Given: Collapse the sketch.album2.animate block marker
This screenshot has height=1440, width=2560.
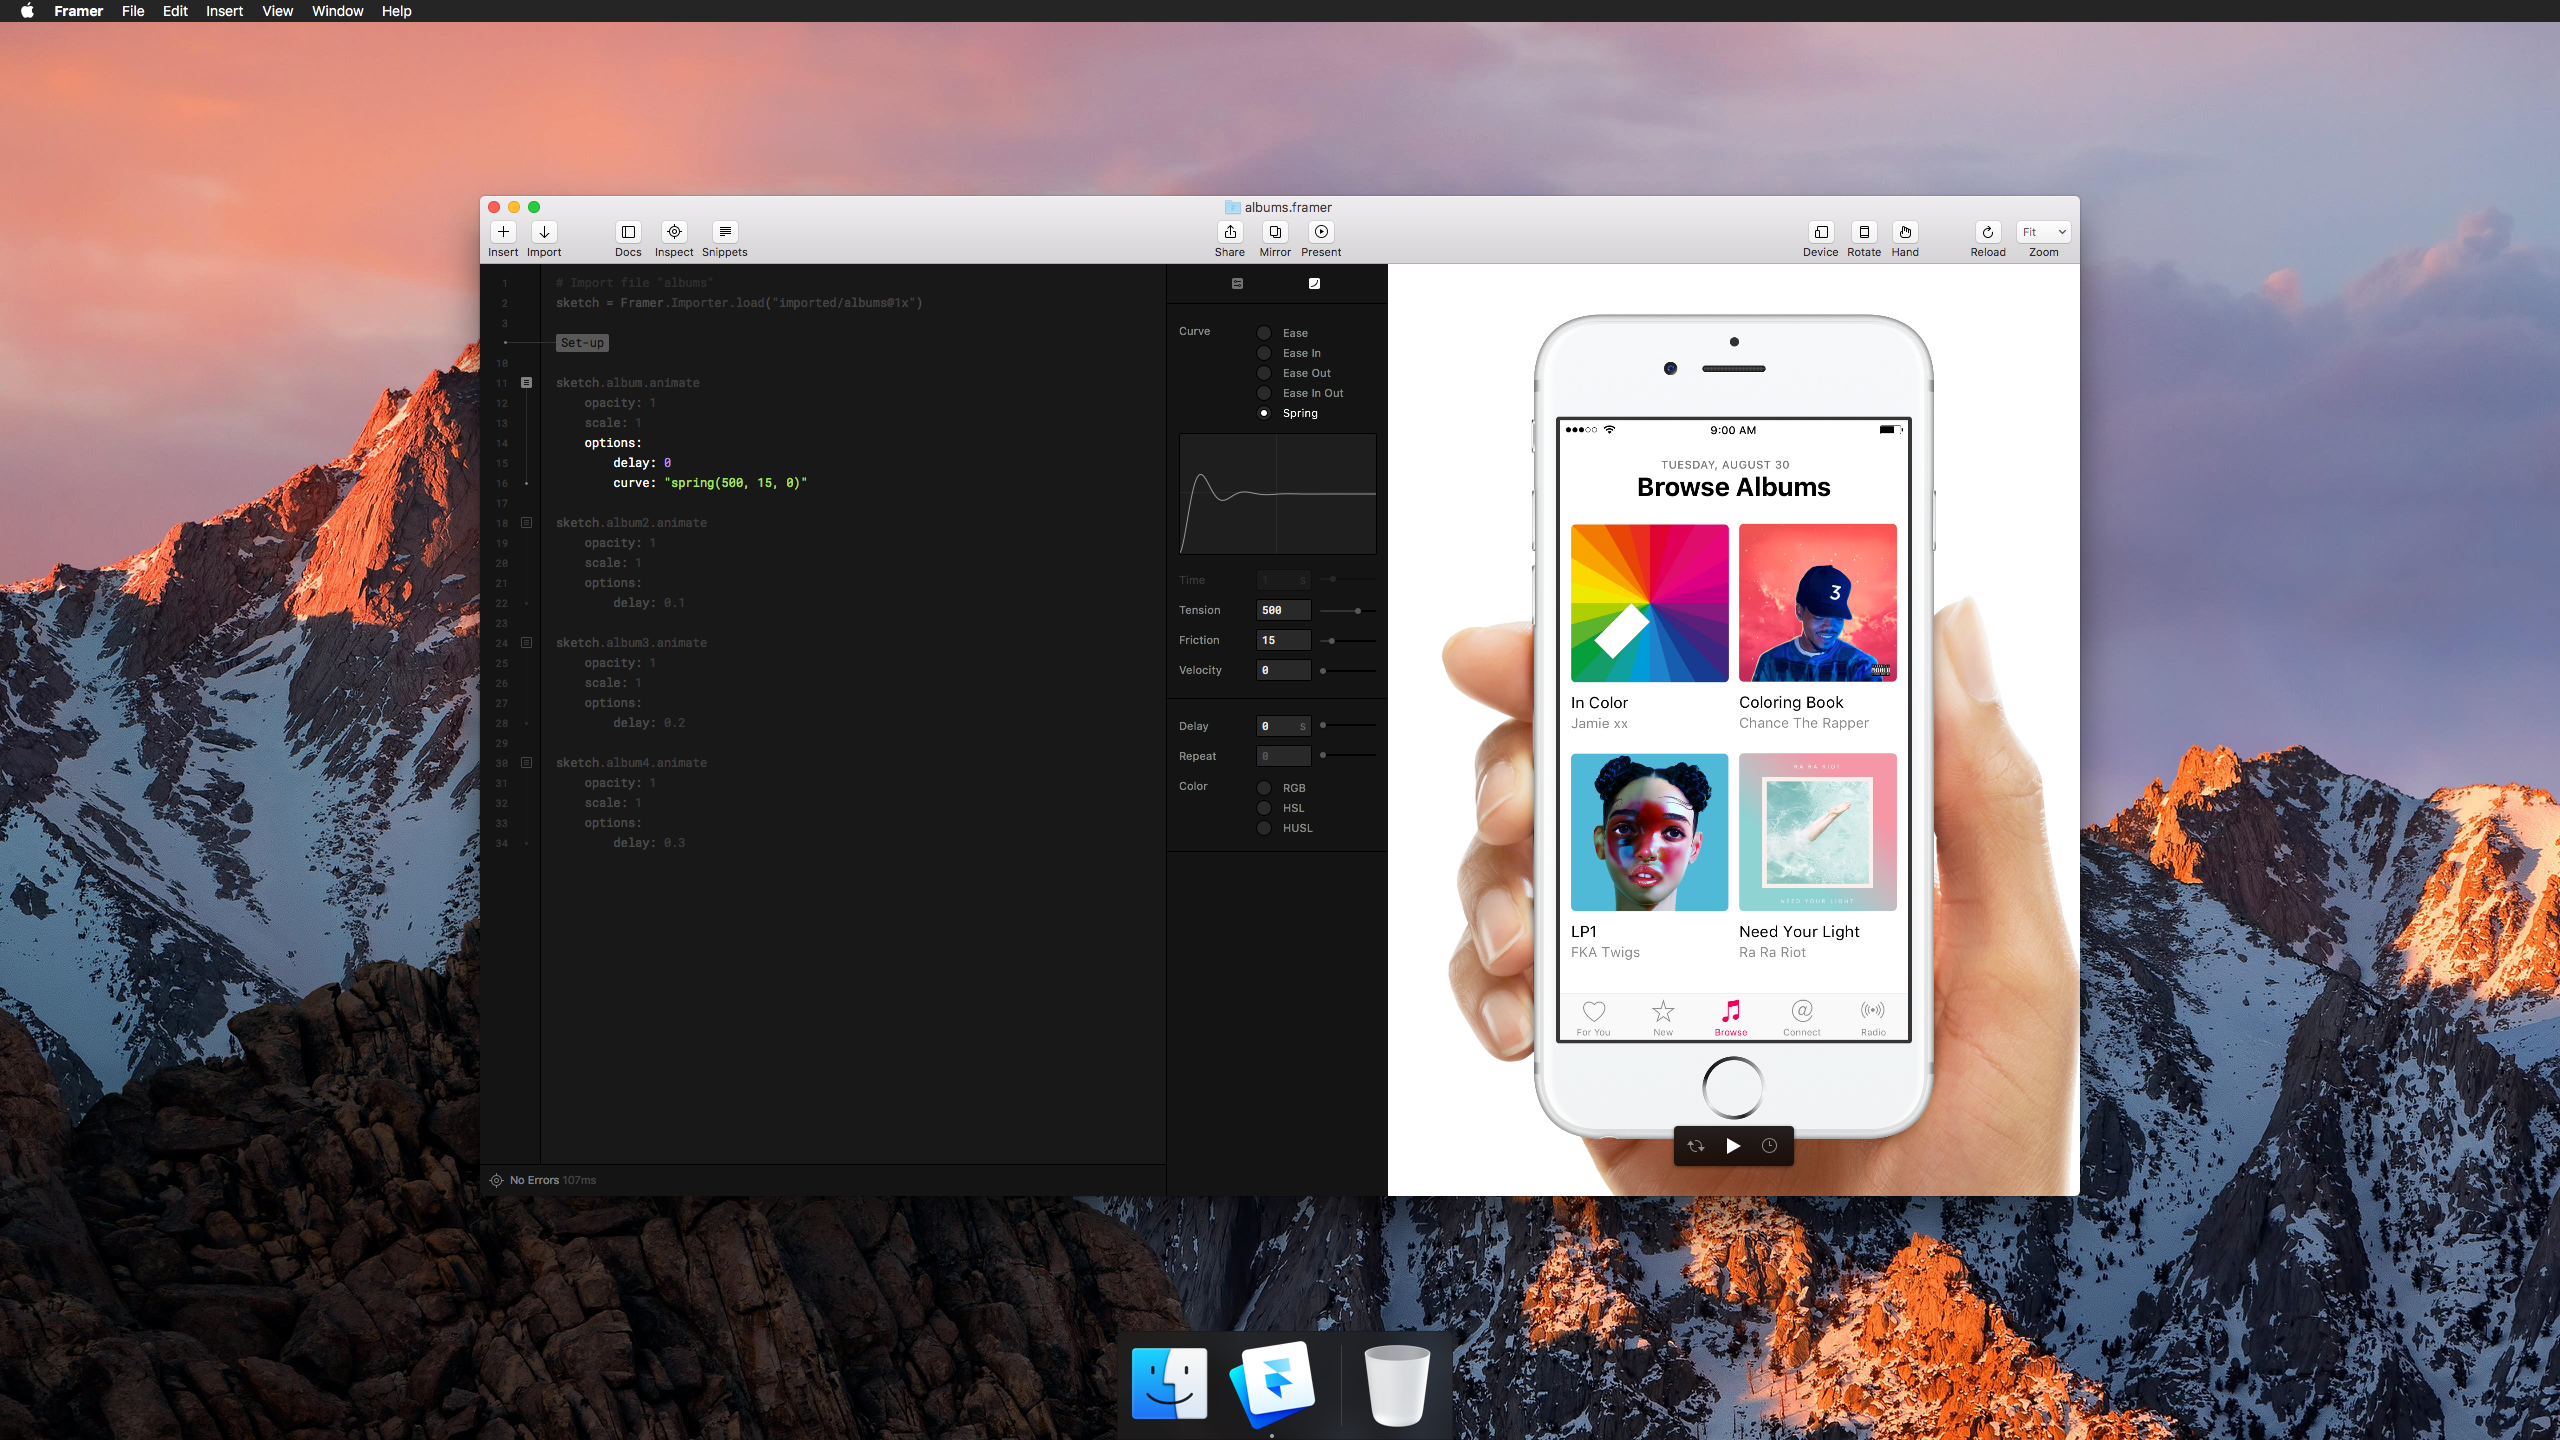Looking at the screenshot, I should (x=526, y=523).
